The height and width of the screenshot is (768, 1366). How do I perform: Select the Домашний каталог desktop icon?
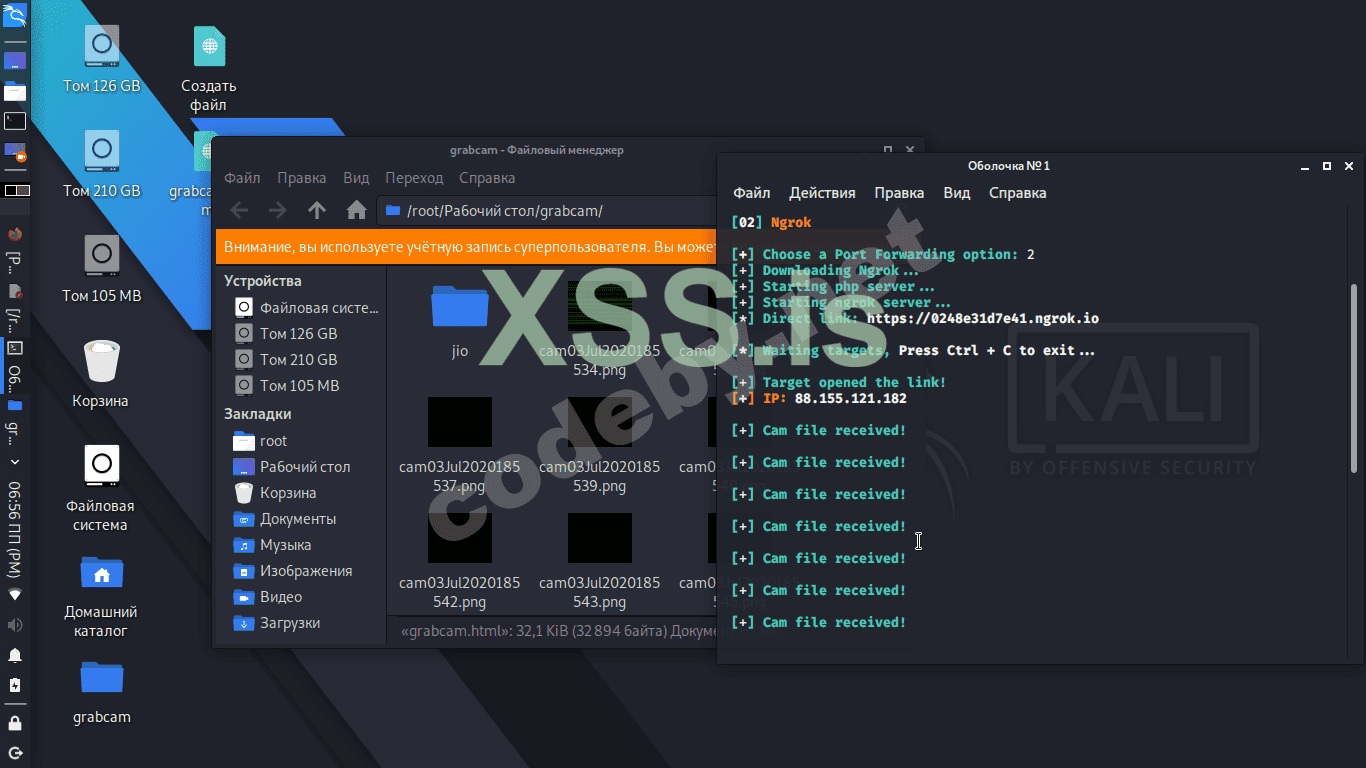(101, 596)
